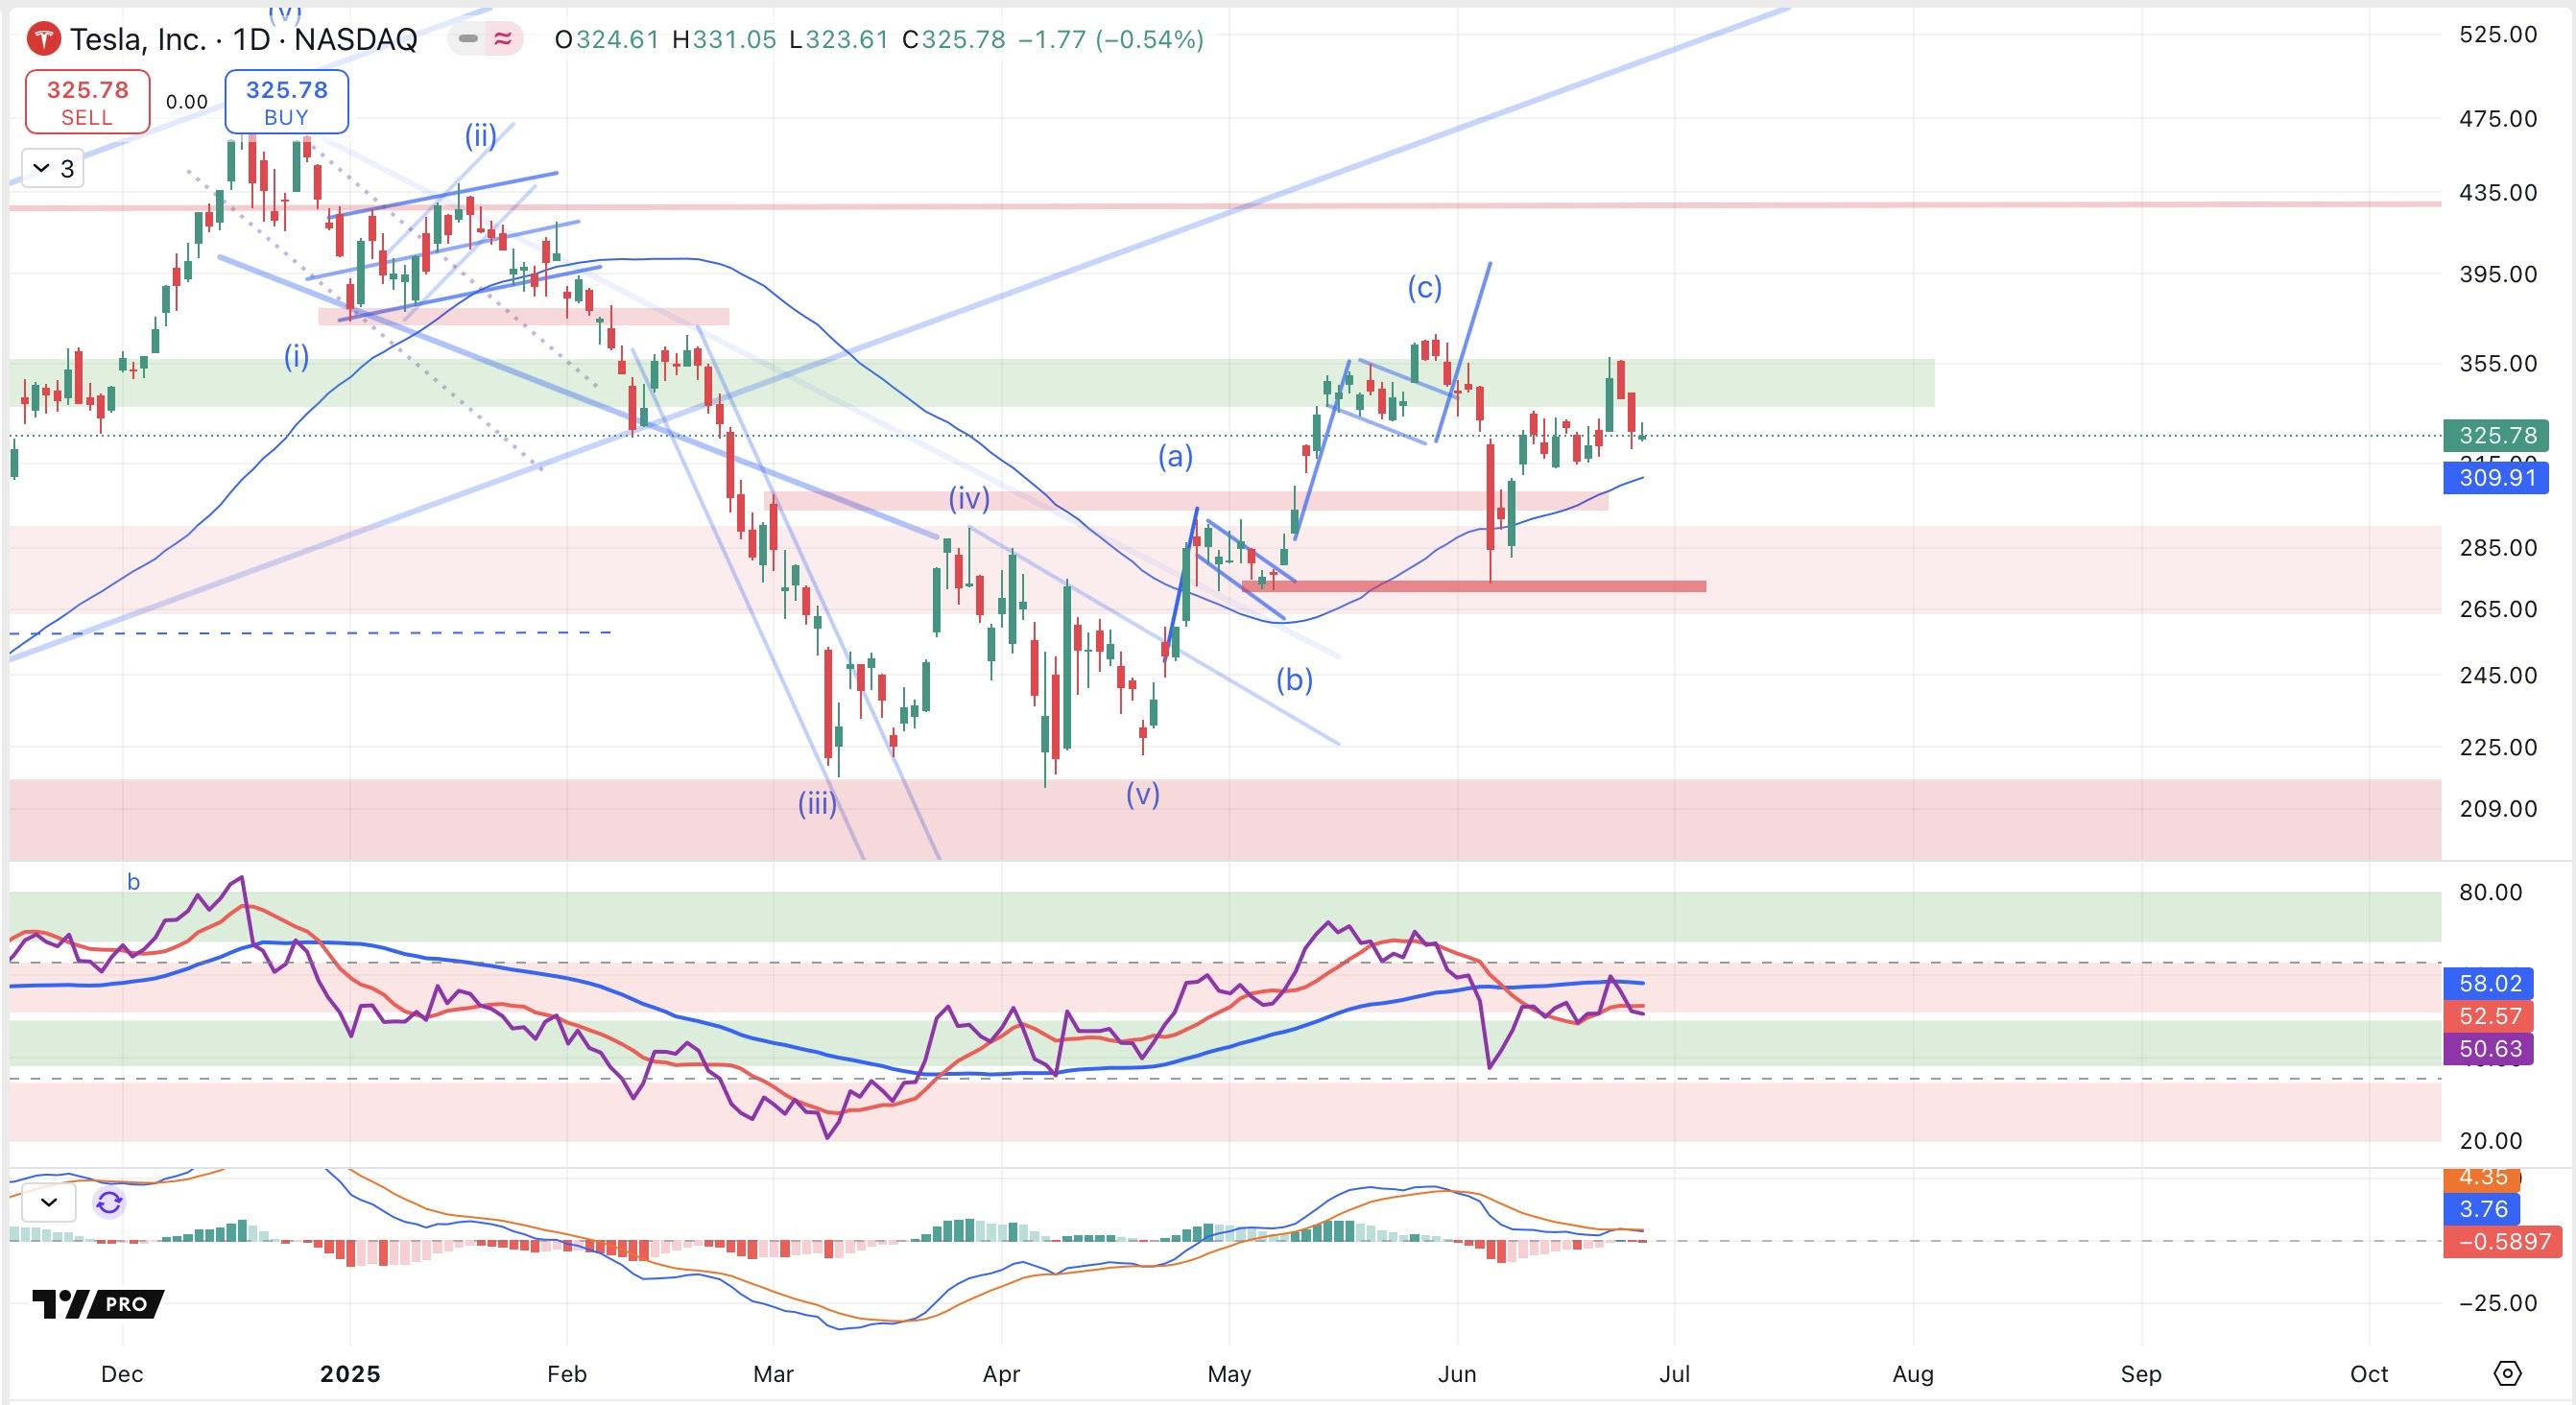Click the Close price value 325.78

963,40
